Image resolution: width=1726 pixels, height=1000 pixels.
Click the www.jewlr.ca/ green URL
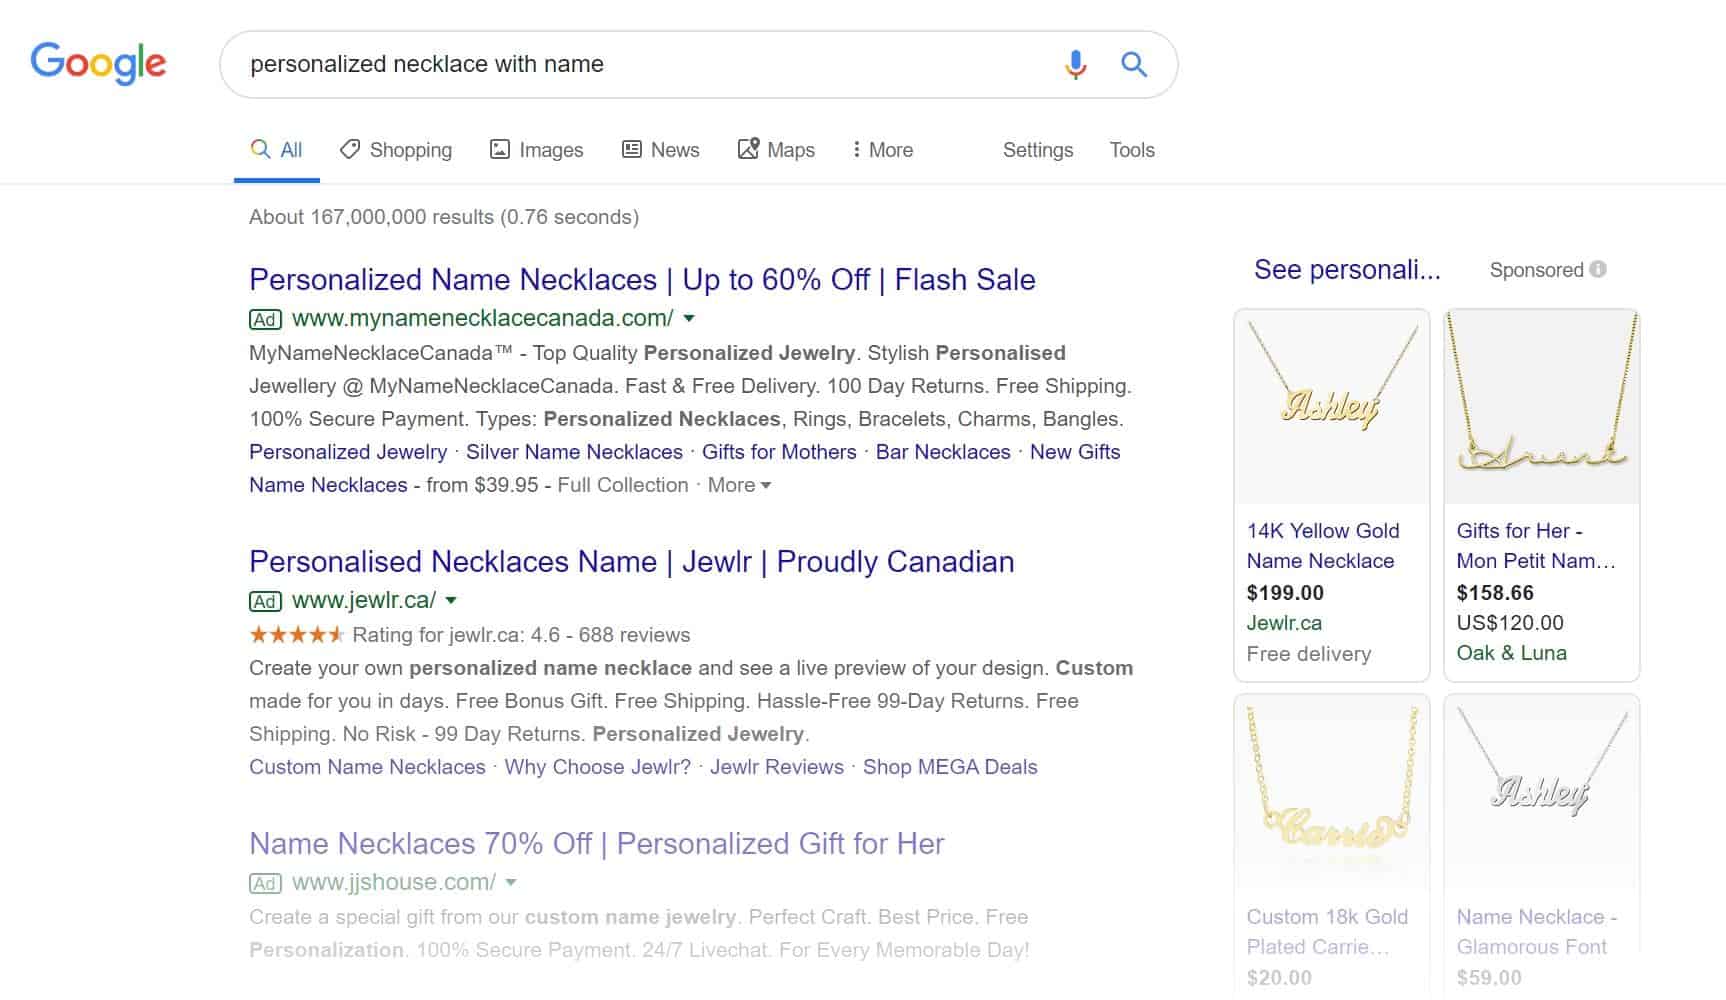364,601
